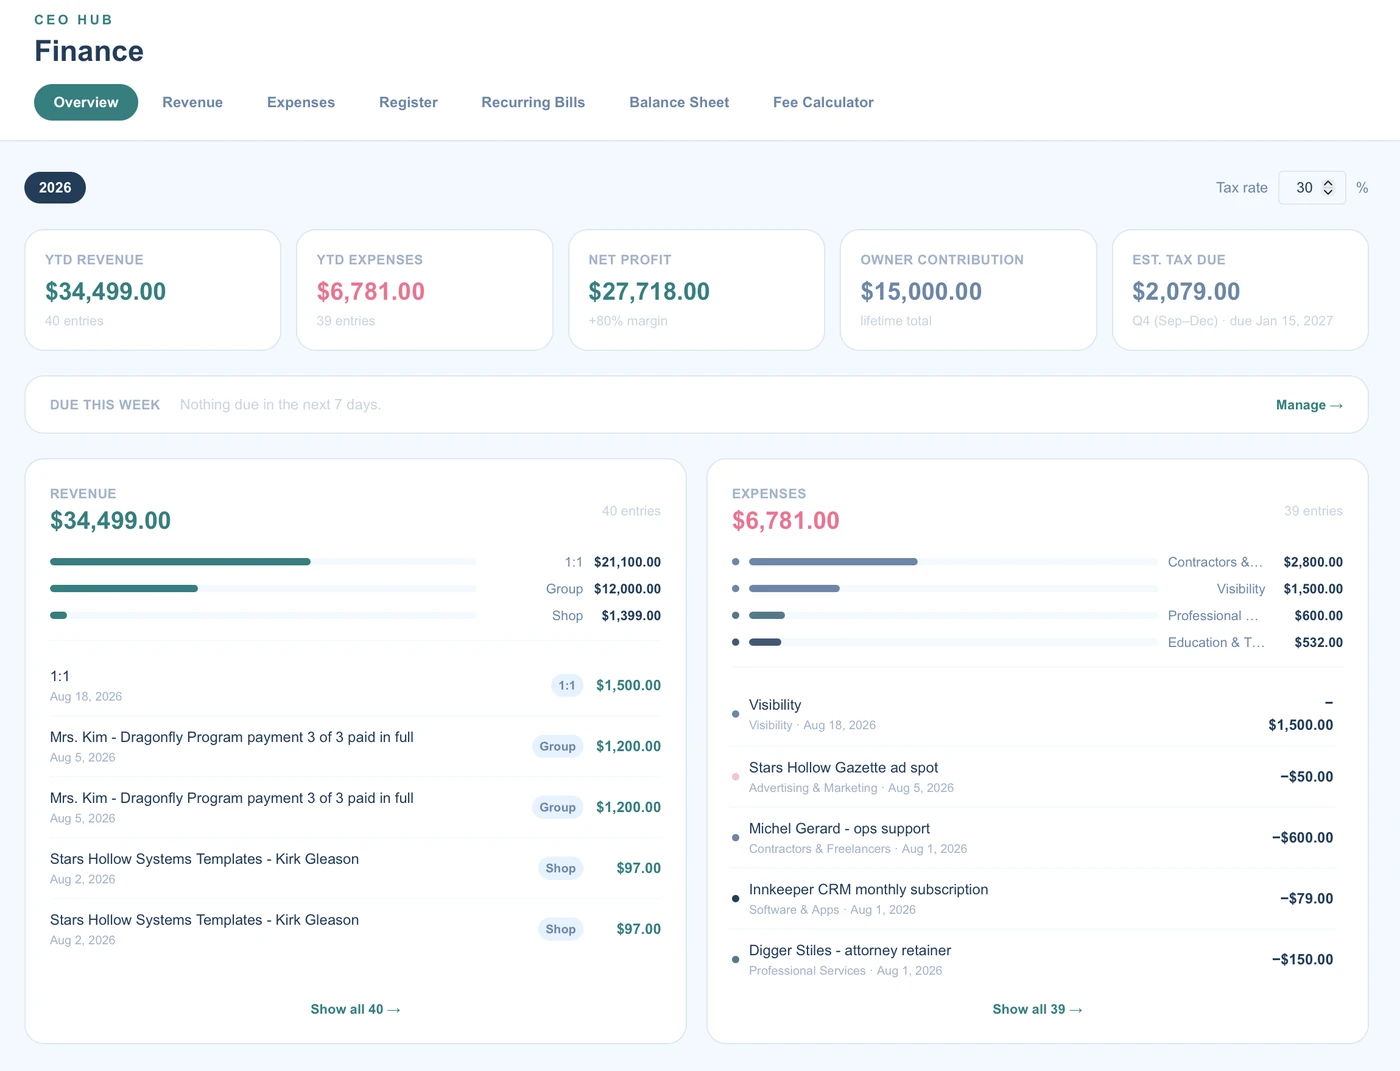
Task: Click the YTD Expenses card
Action: coord(425,290)
